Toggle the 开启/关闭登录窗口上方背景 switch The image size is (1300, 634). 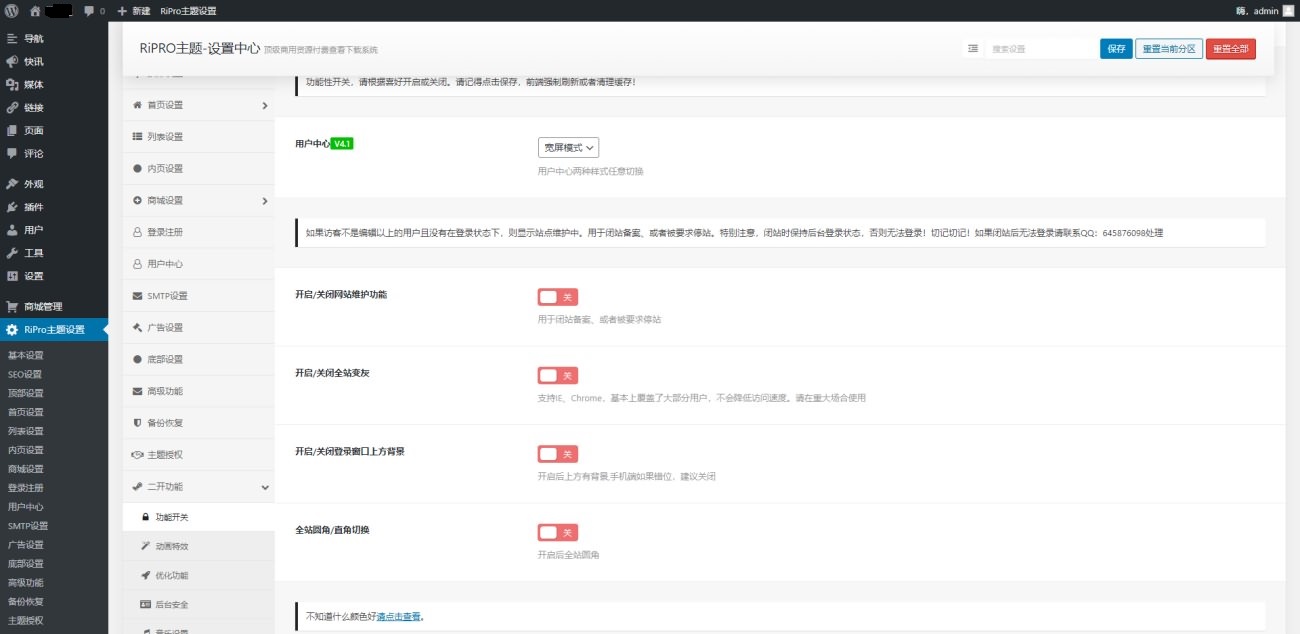(x=558, y=454)
